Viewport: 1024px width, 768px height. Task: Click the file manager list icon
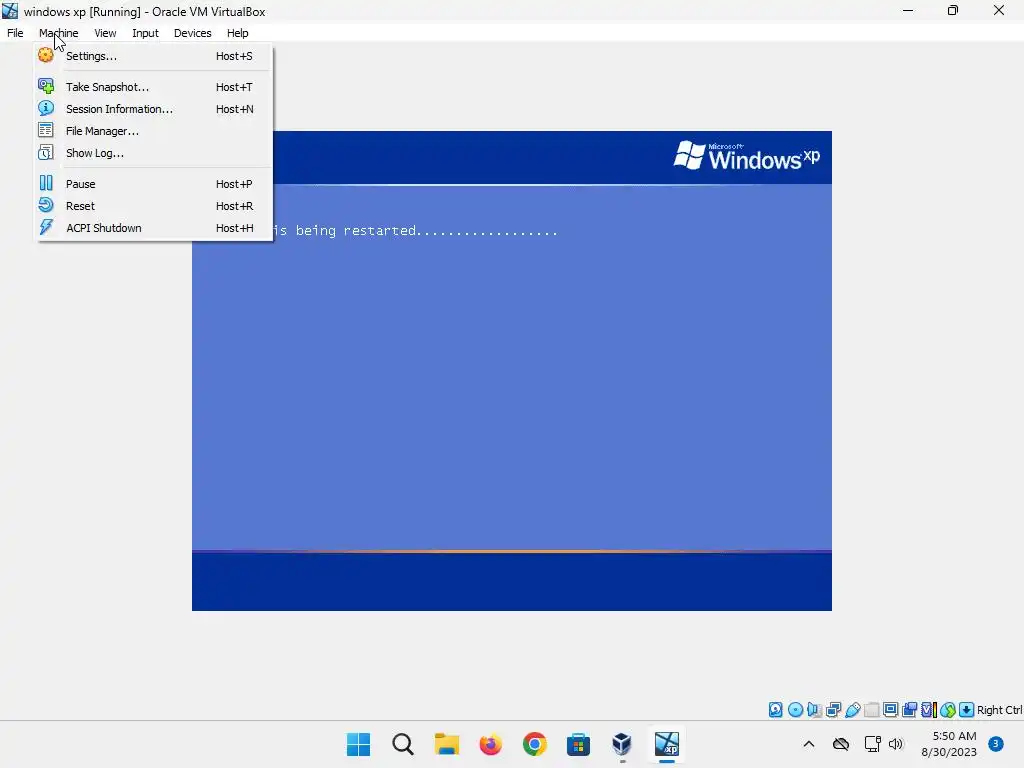[46, 131]
